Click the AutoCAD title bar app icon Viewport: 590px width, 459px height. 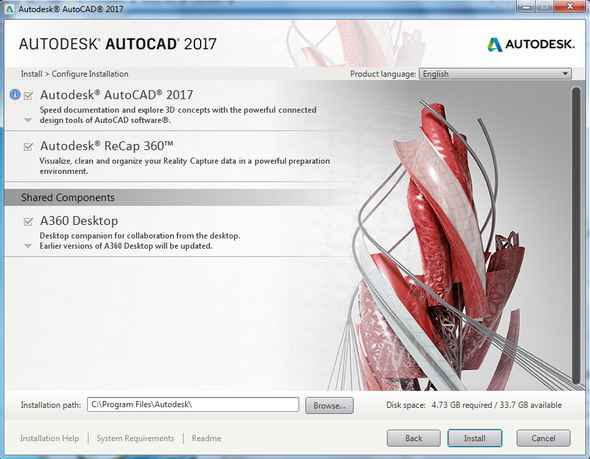click(9, 8)
